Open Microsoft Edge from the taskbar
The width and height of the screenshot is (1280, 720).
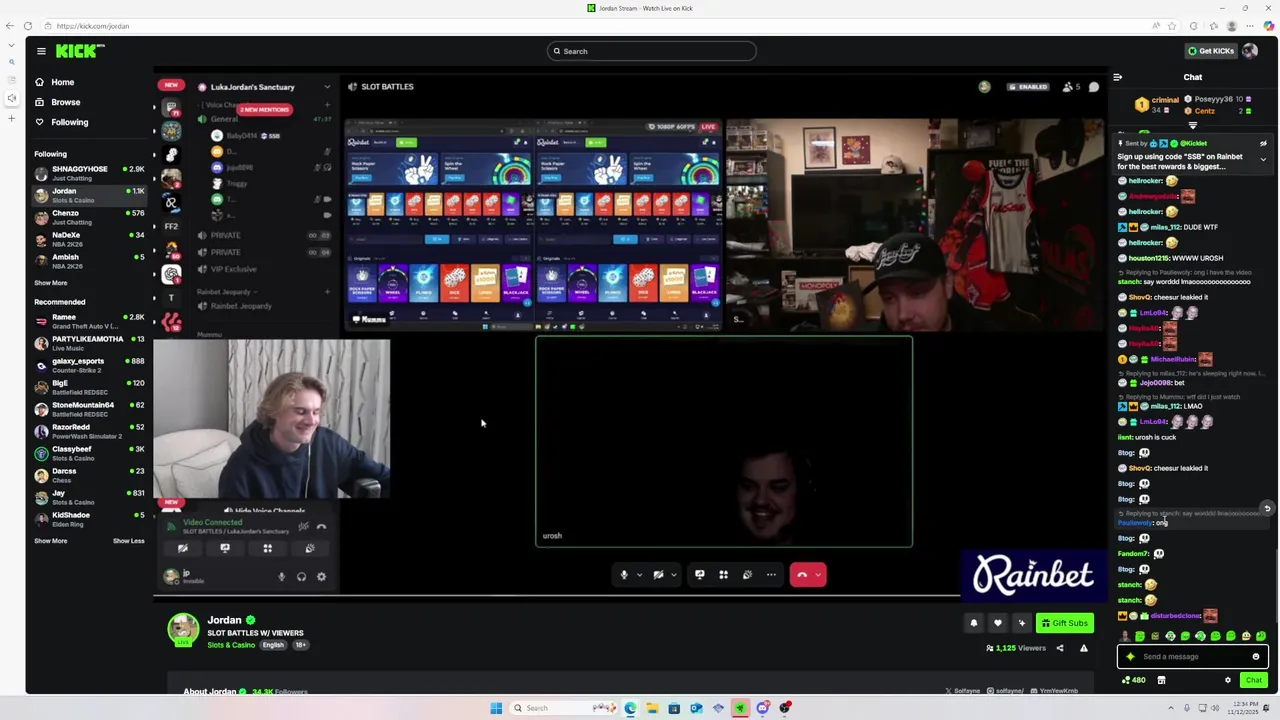coord(630,708)
